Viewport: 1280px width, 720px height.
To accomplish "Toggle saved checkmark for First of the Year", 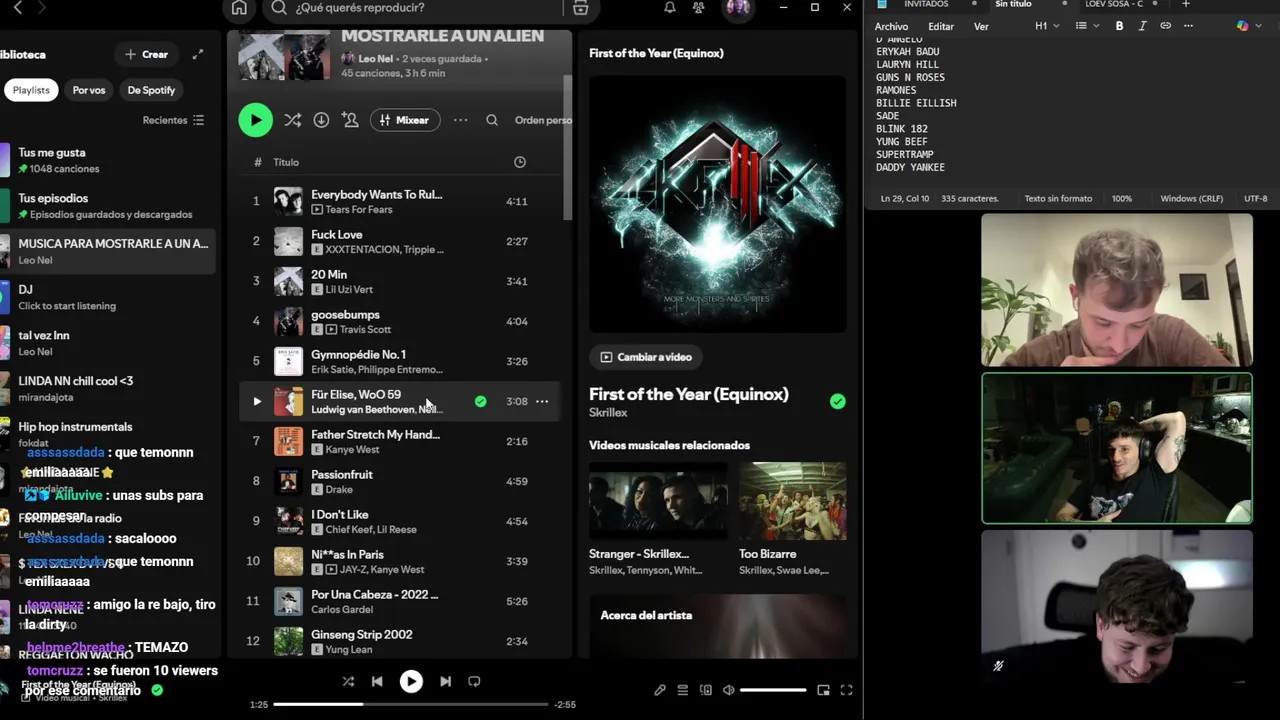I will 837,401.
